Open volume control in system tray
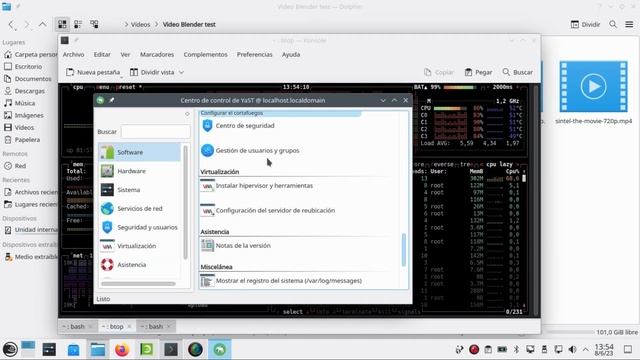The height and width of the screenshot is (360, 640). [x=572, y=349]
